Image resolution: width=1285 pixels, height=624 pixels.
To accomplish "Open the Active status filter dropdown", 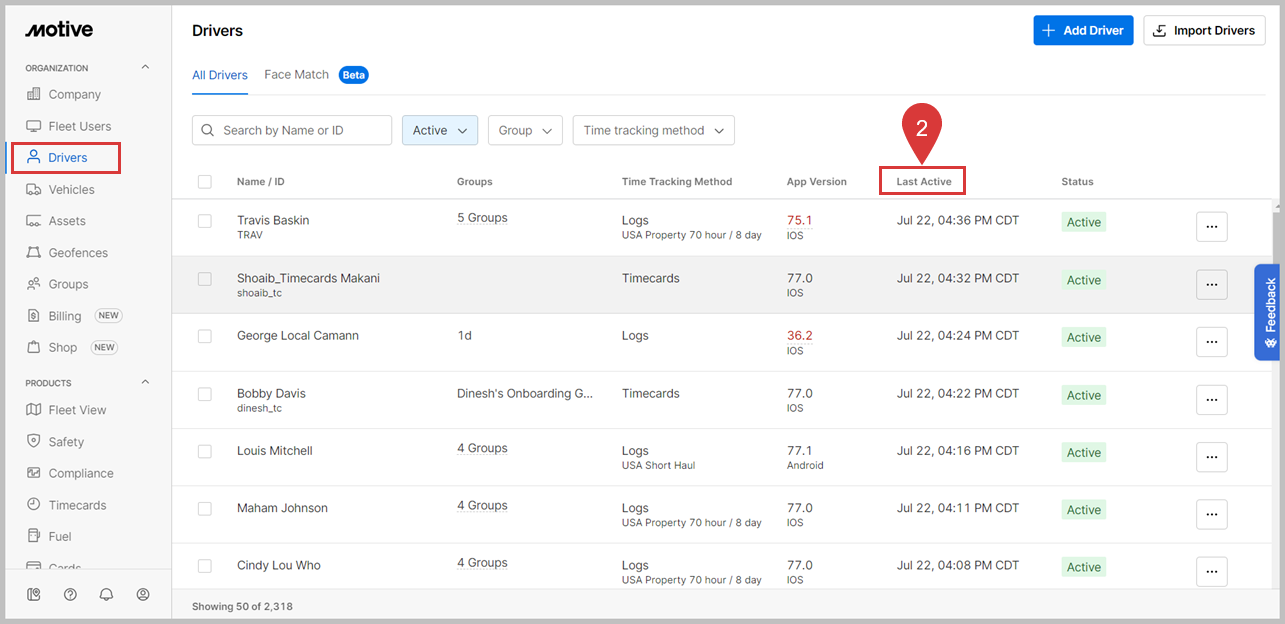I will 440,130.
